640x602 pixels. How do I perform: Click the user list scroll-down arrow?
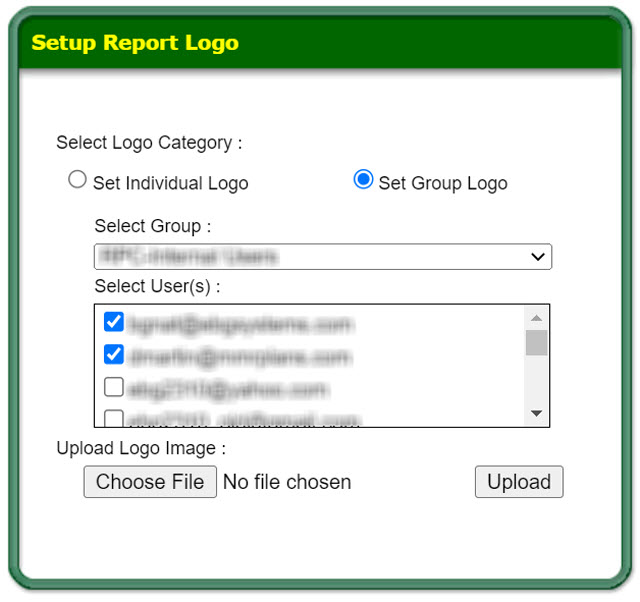(x=537, y=413)
